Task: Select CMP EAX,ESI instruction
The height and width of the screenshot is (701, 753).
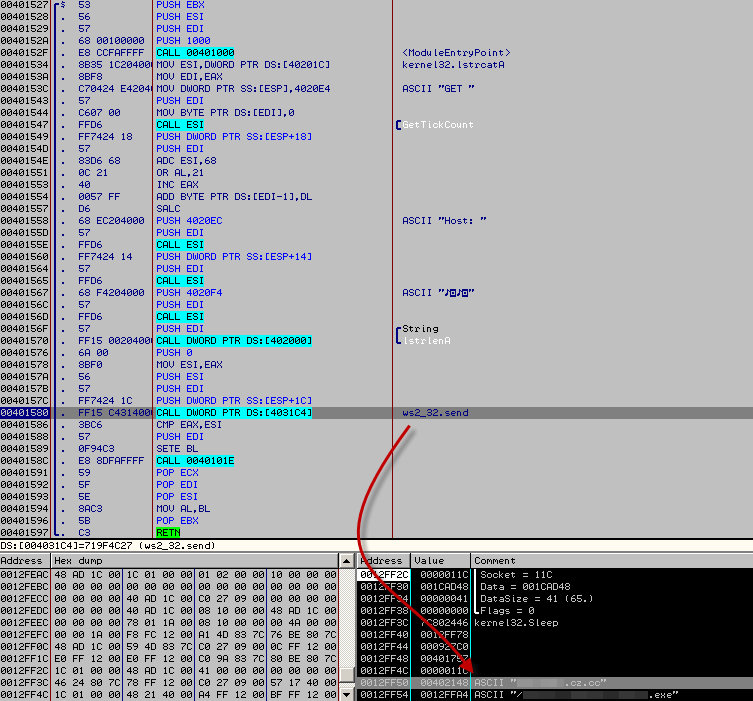Action: point(189,425)
